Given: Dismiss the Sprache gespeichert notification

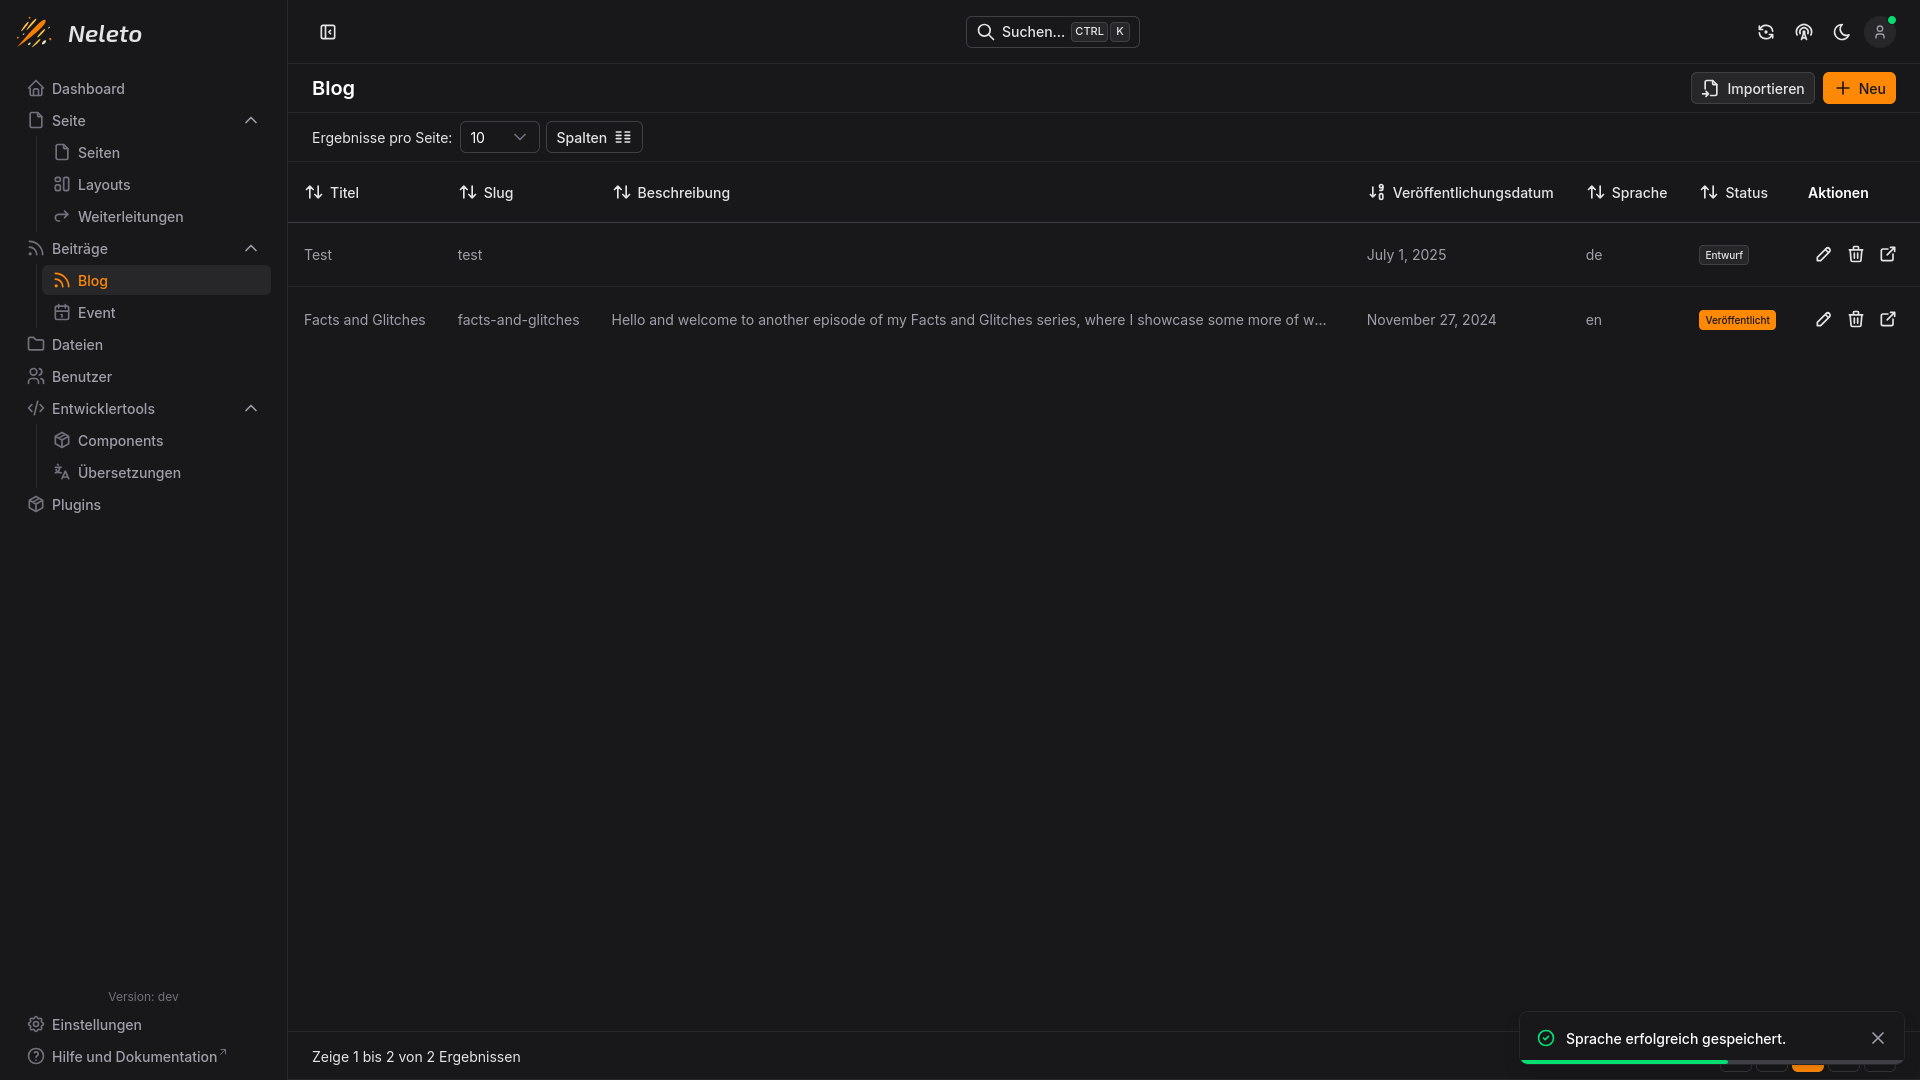Looking at the screenshot, I should pos(1877,1038).
